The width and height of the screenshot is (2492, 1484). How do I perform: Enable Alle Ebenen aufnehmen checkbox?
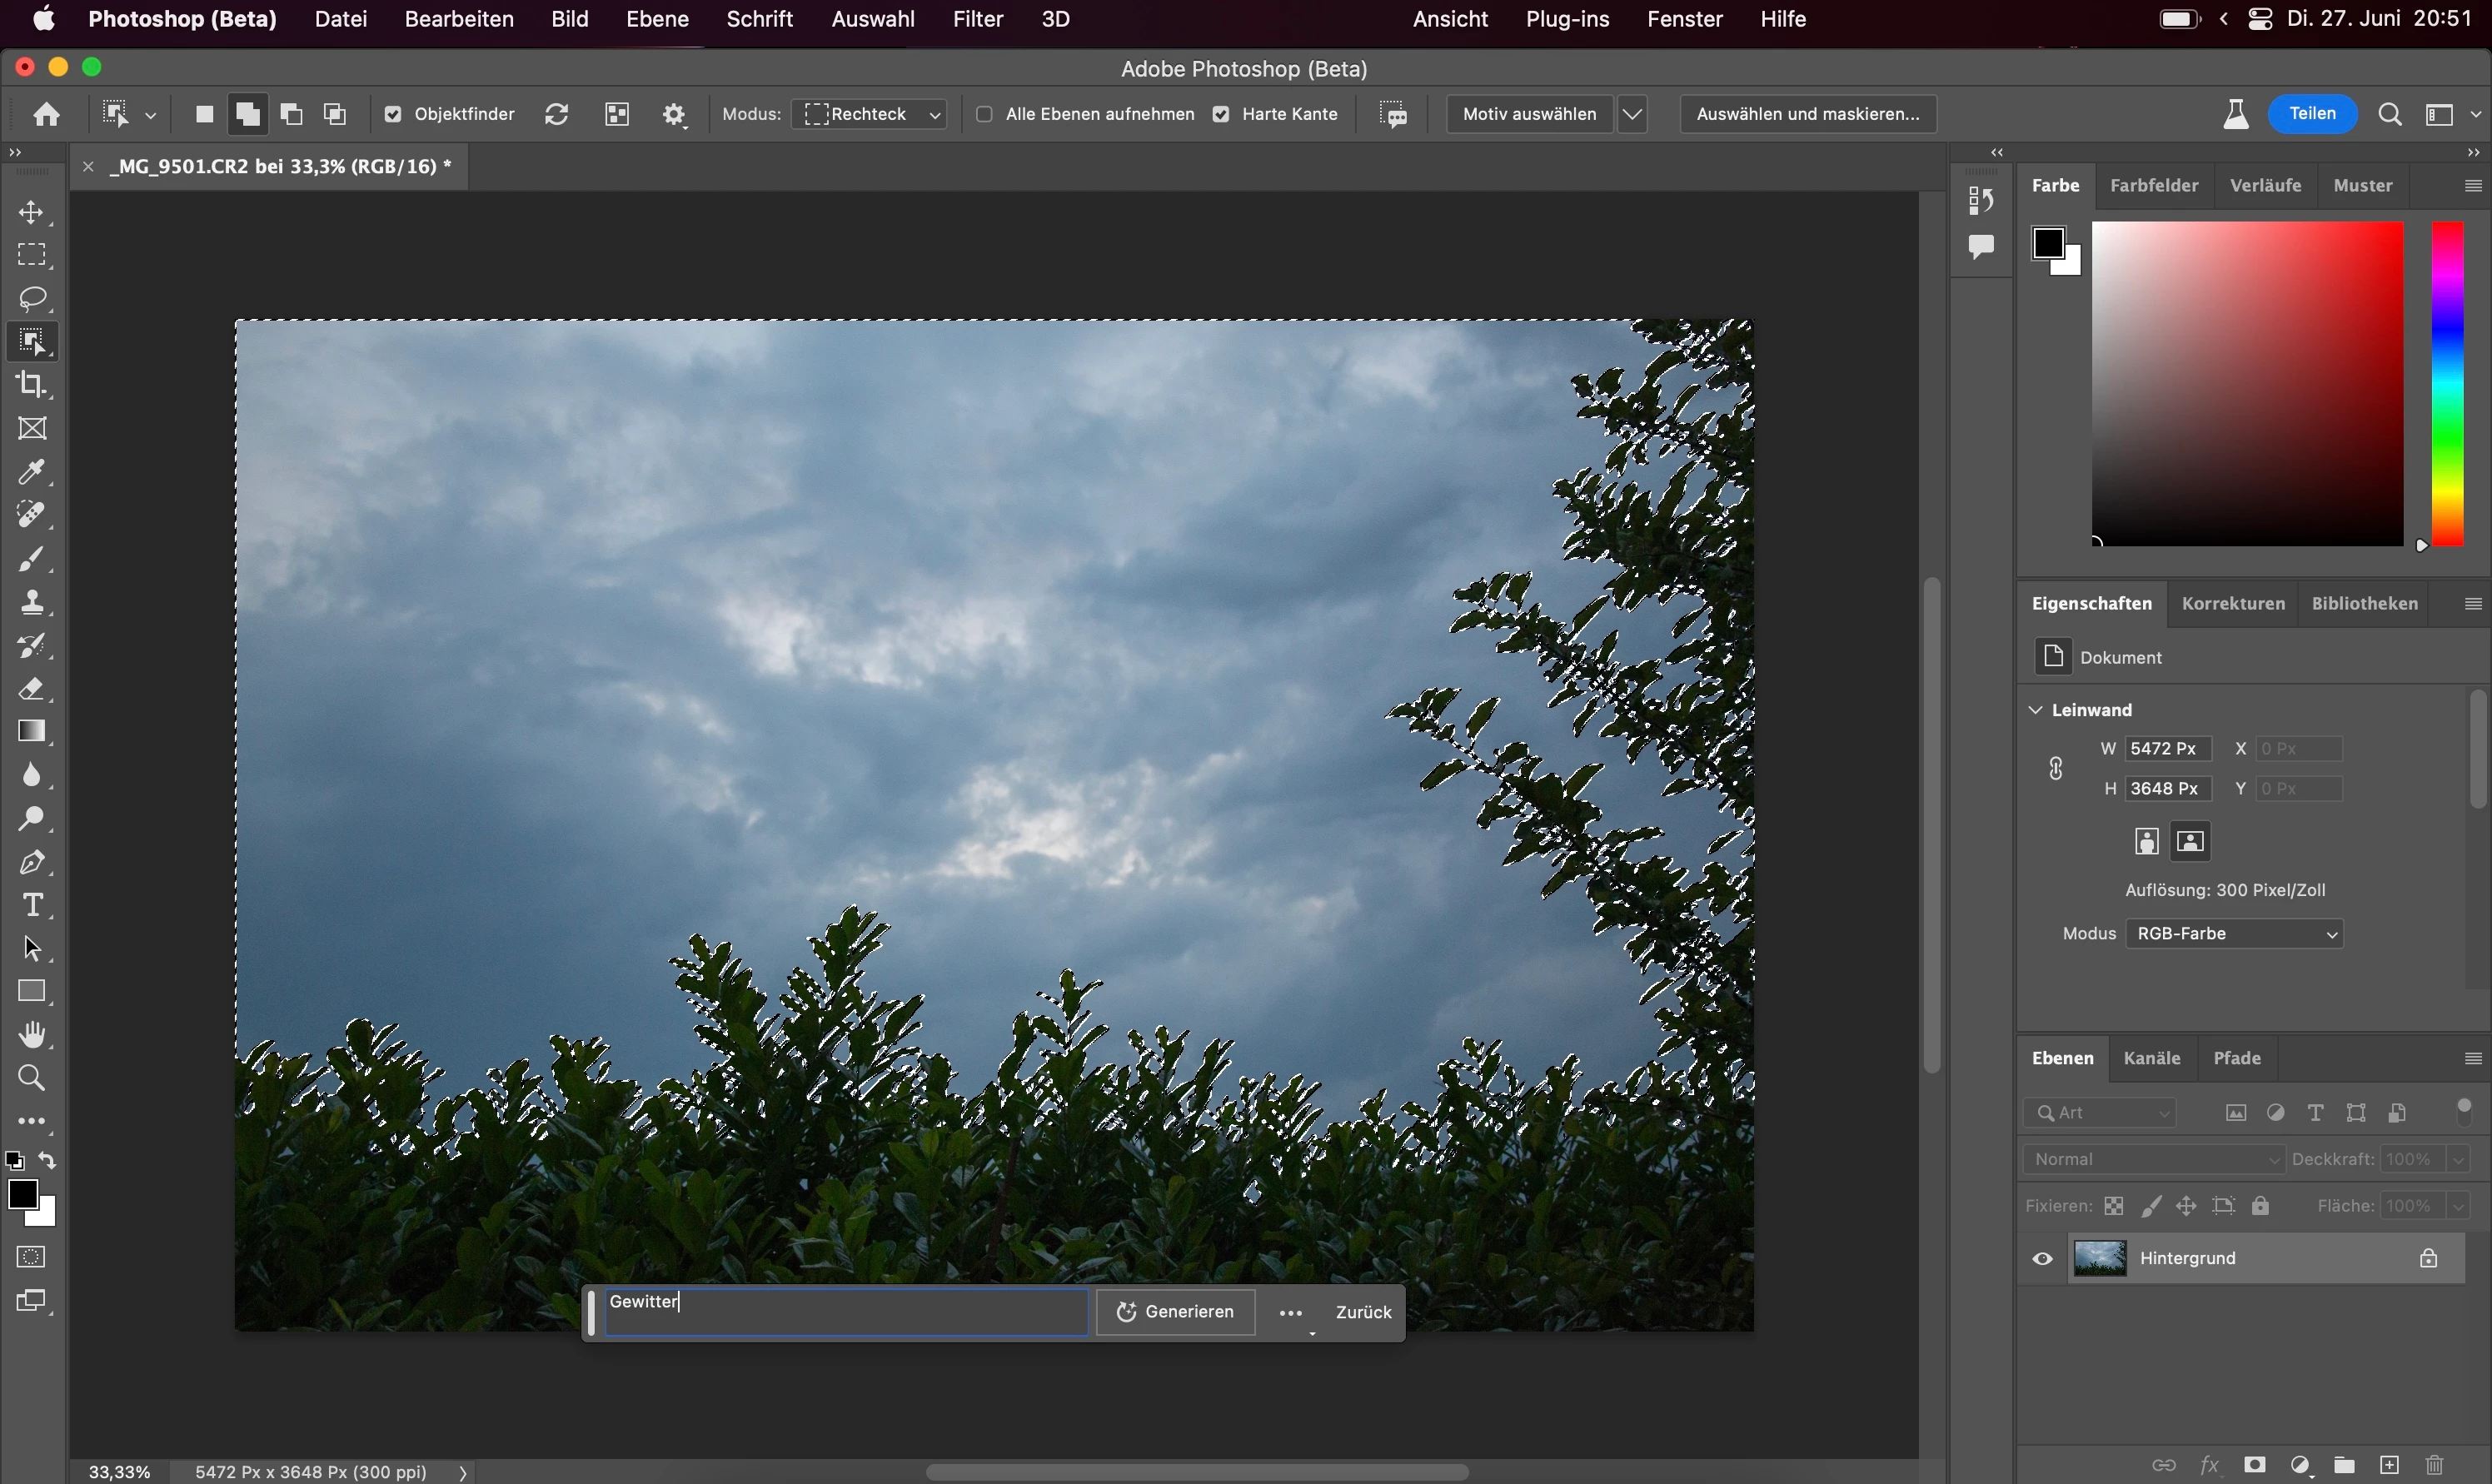(x=984, y=115)
